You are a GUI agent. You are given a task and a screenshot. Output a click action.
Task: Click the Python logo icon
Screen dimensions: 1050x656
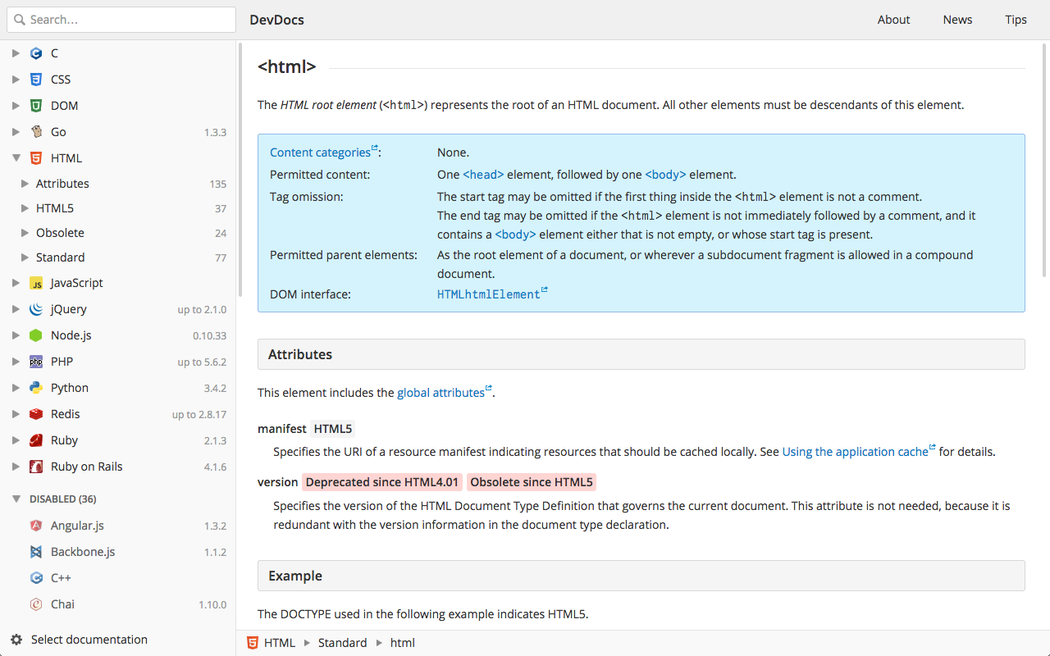click(x=36, y=388)
